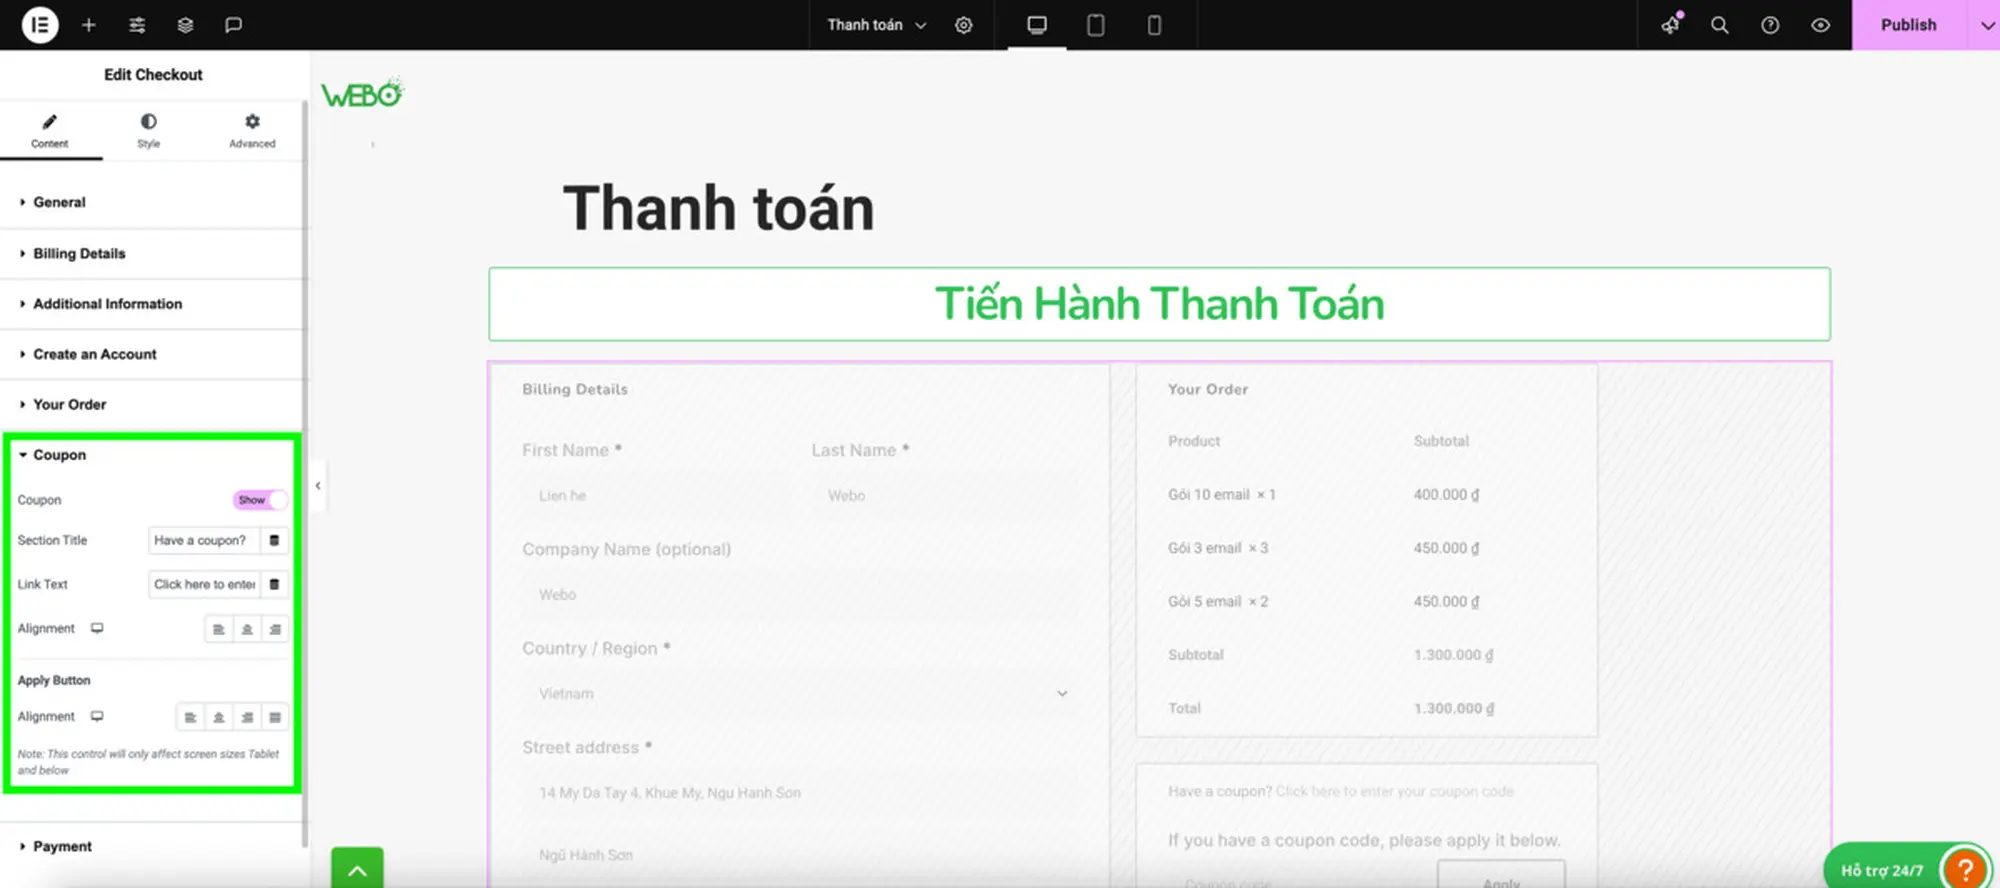This screenshot has height=888, width=2000.
Task: Open the what's new announcements icon
Action: pyautogui.click(x=1671, y=25)
